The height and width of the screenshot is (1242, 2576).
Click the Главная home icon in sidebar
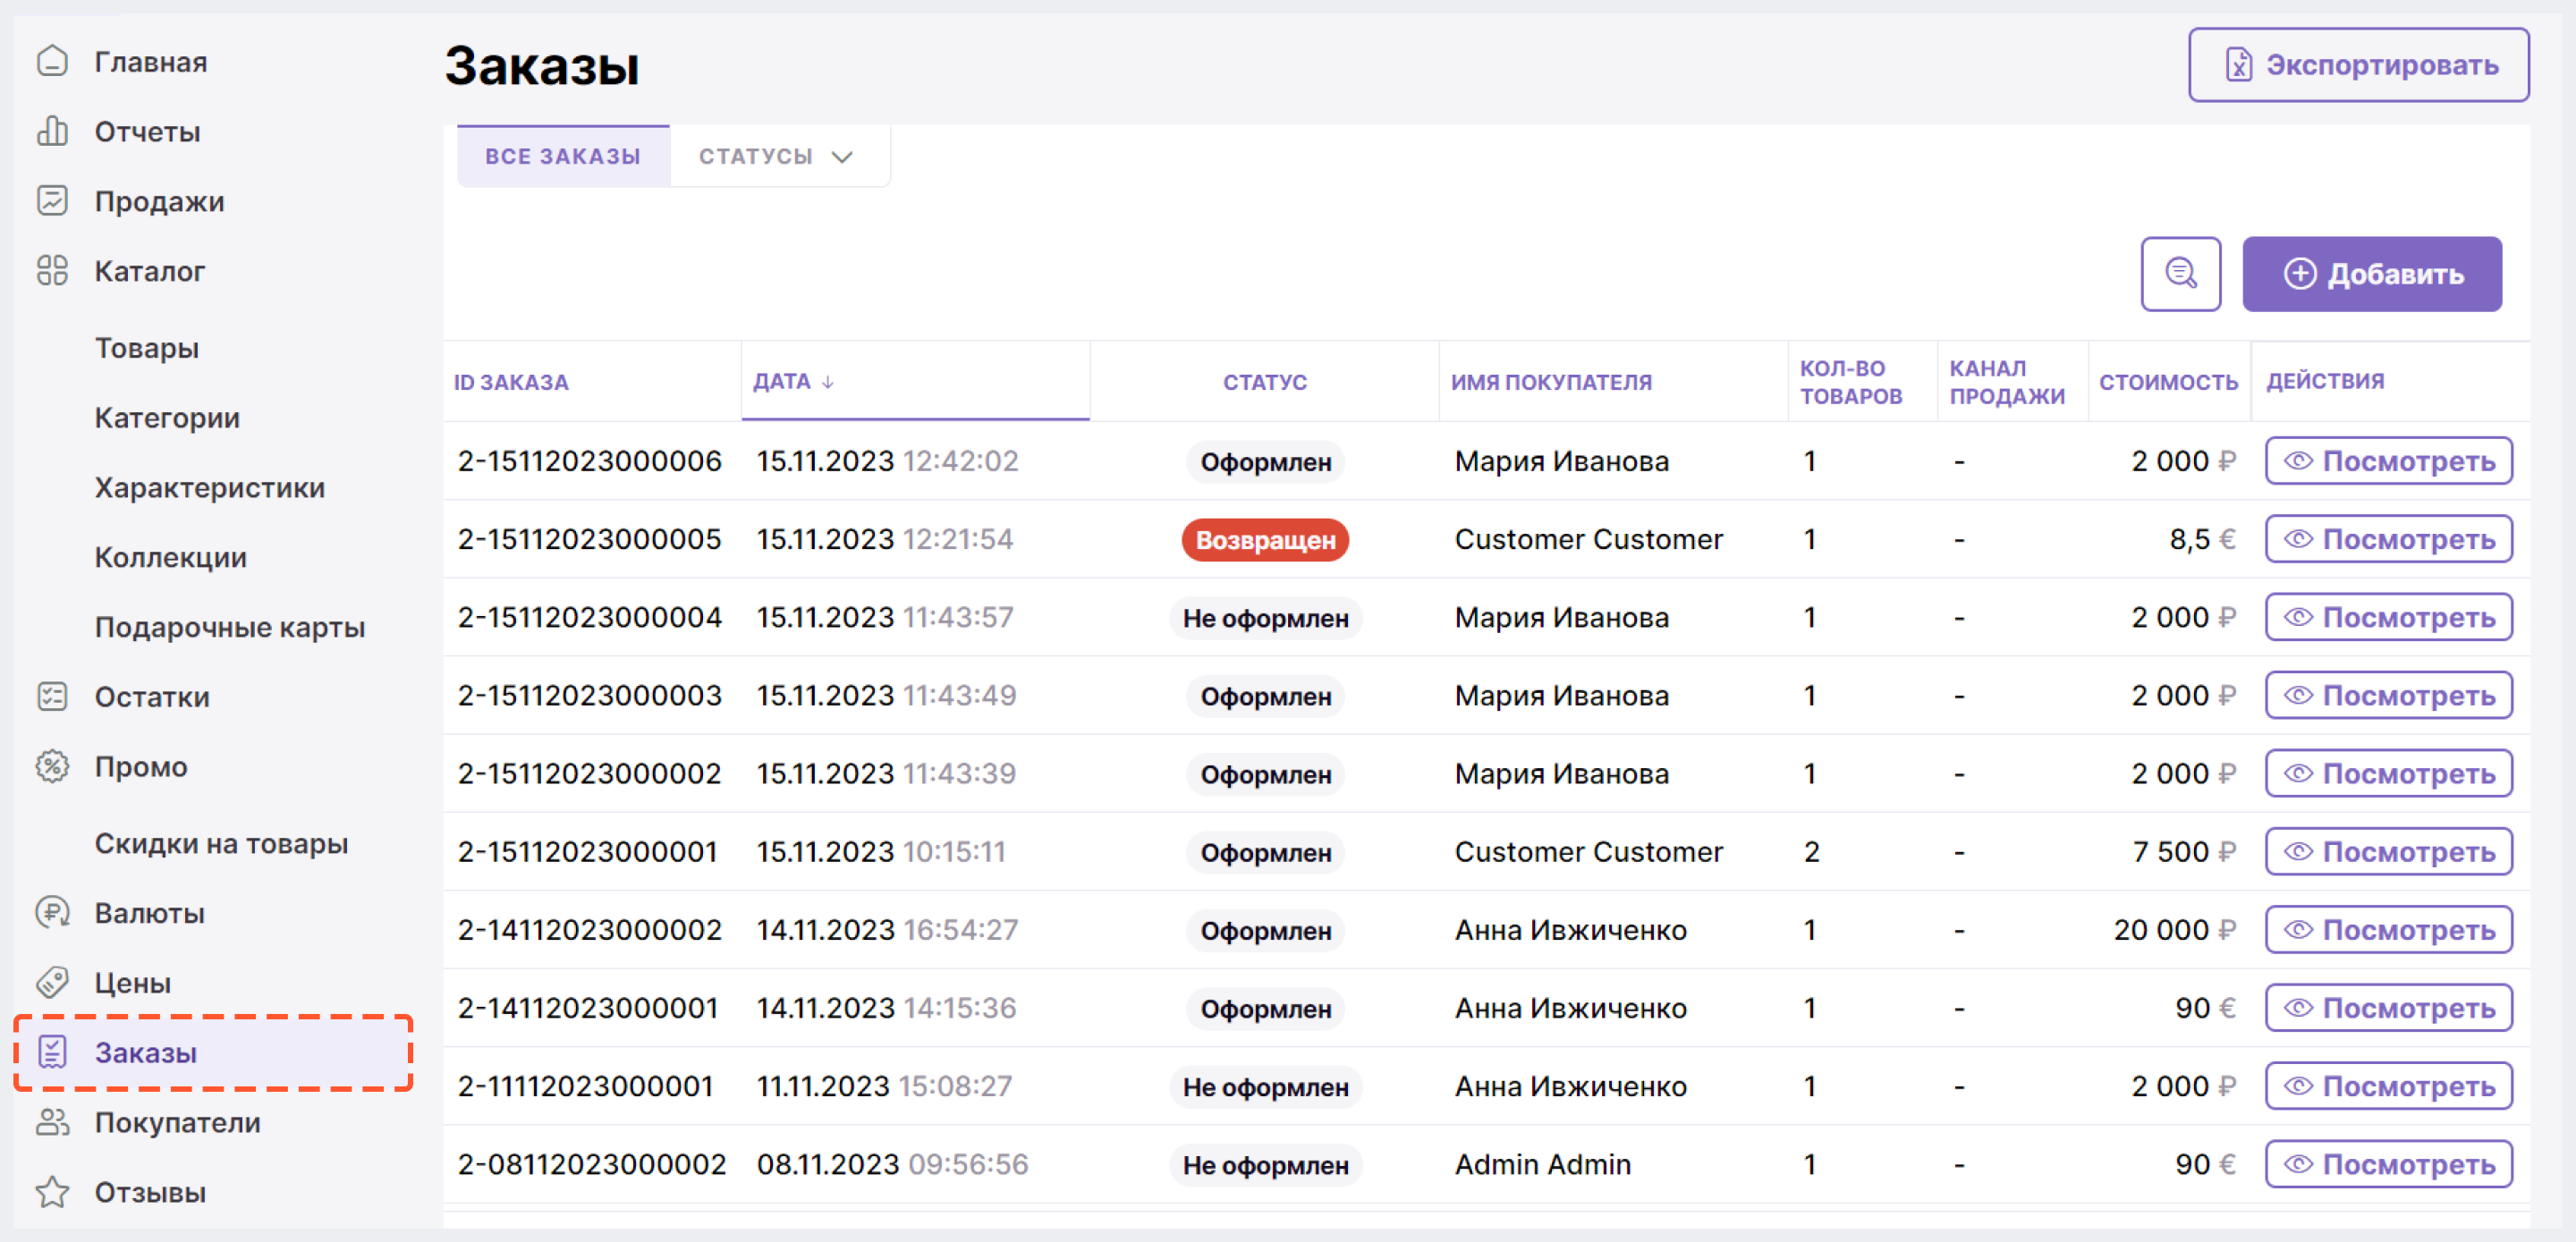tap(52, 62)
